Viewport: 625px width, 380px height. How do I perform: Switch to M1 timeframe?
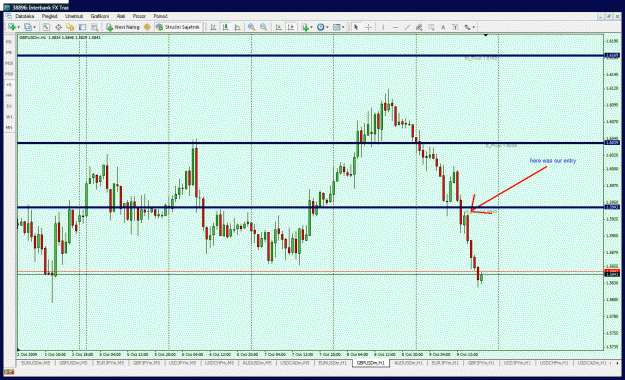[9, 41]
